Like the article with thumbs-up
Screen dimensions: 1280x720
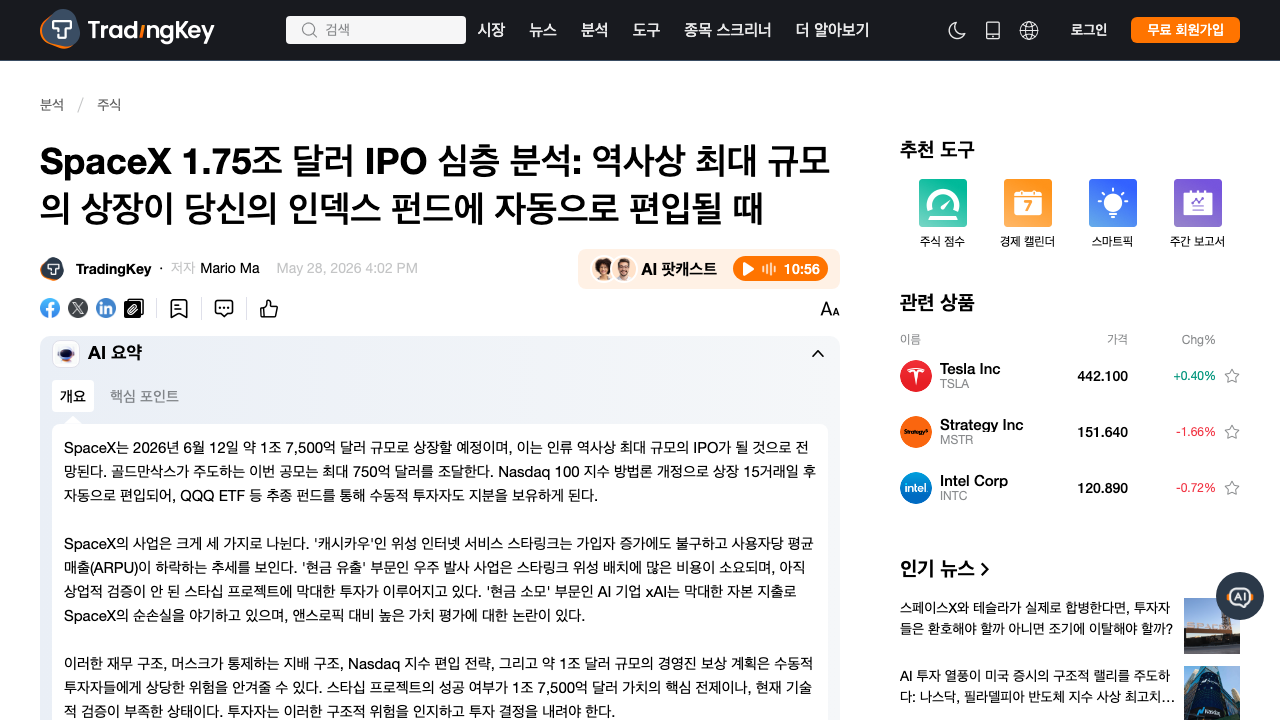tap(269, 308)
